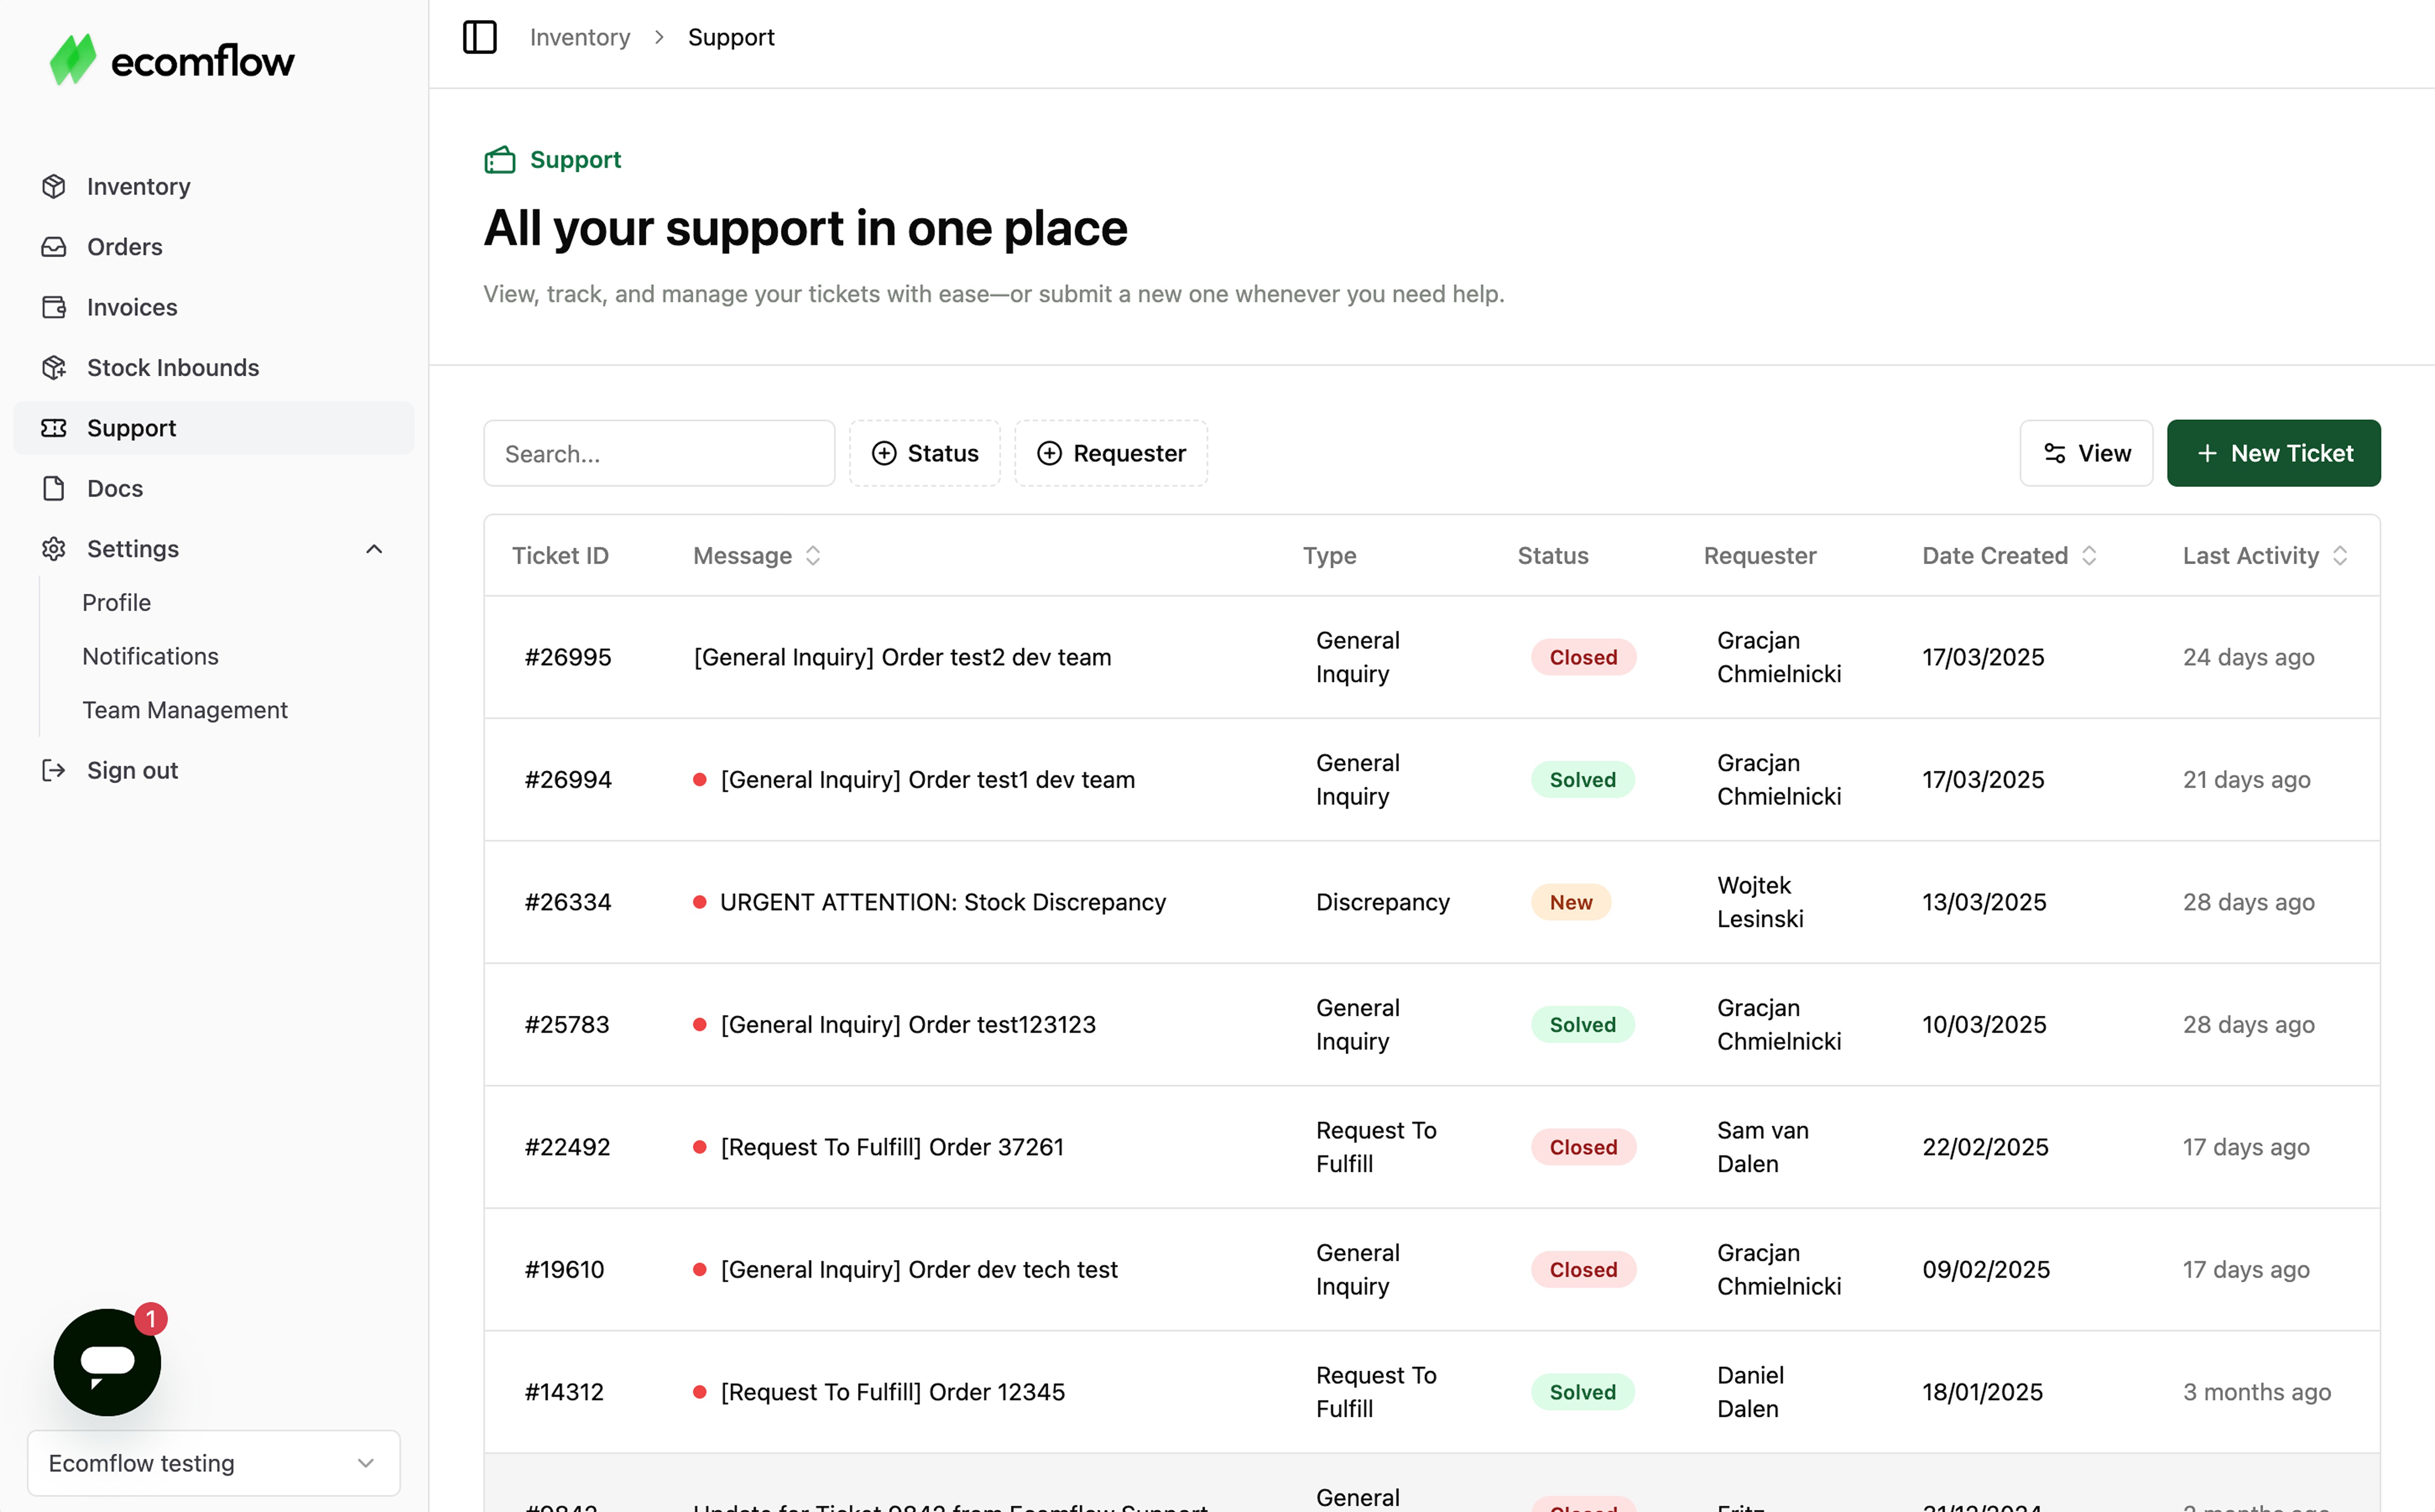Image resolution: width=2435 pixels, height=1512 pixels.
Task: Go to Notifications settings
Action: 150,656
